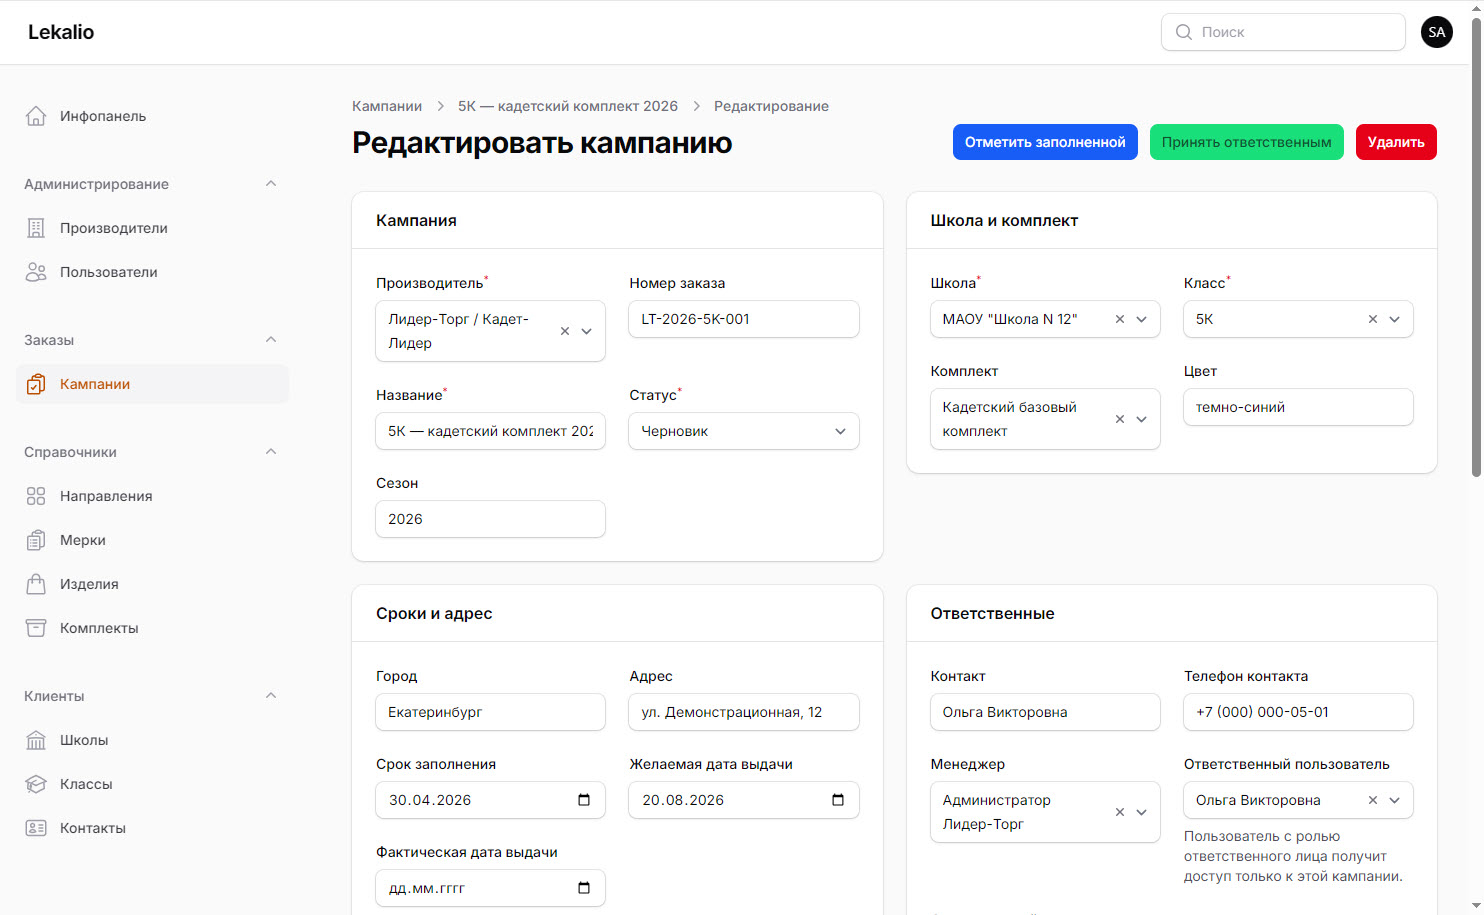
Task: Go to Кампании breadcrumb link
Action: point(387,106)
